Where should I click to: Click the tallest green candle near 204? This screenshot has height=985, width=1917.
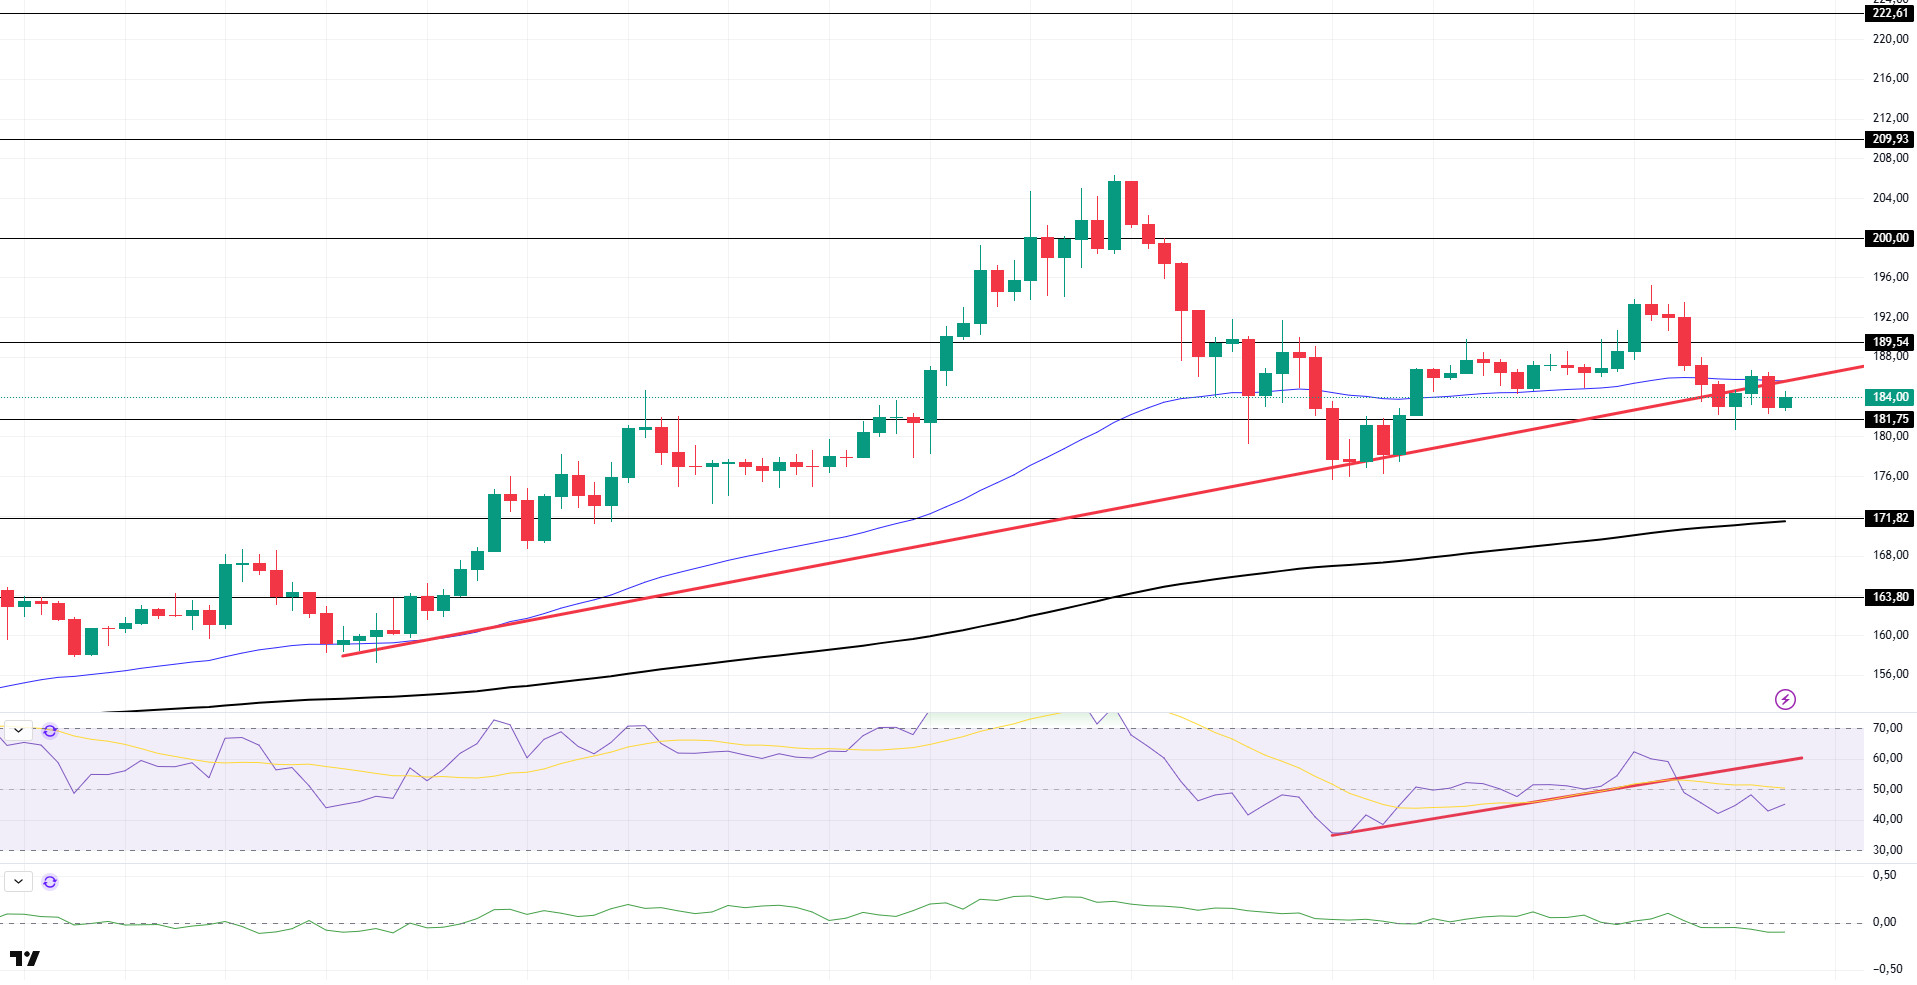(x=1114, y=215)
